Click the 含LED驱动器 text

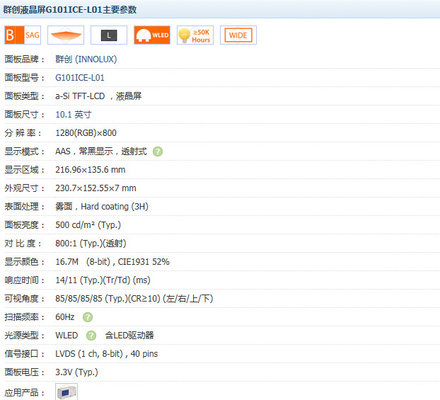[x=129, y=335]
